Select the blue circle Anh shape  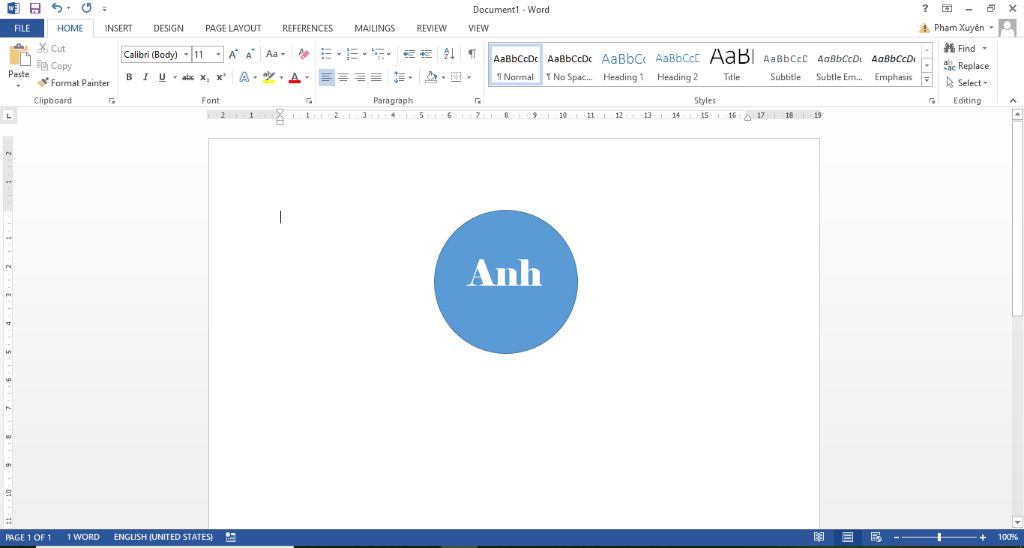(505, 282)
